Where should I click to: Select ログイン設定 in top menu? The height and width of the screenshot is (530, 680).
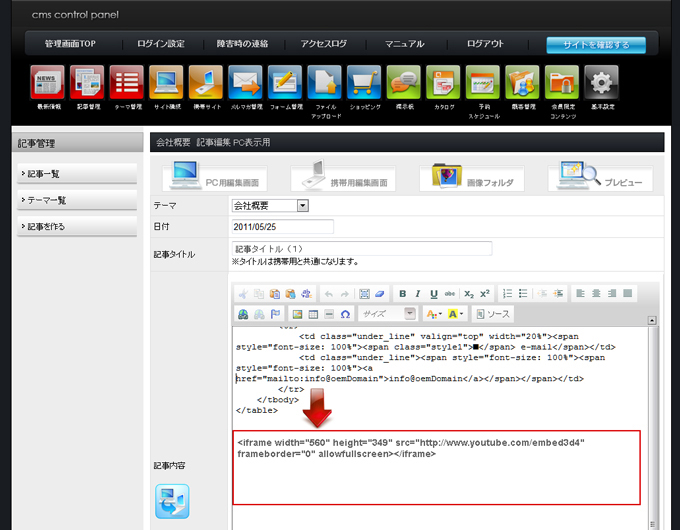tap(161, 44)
